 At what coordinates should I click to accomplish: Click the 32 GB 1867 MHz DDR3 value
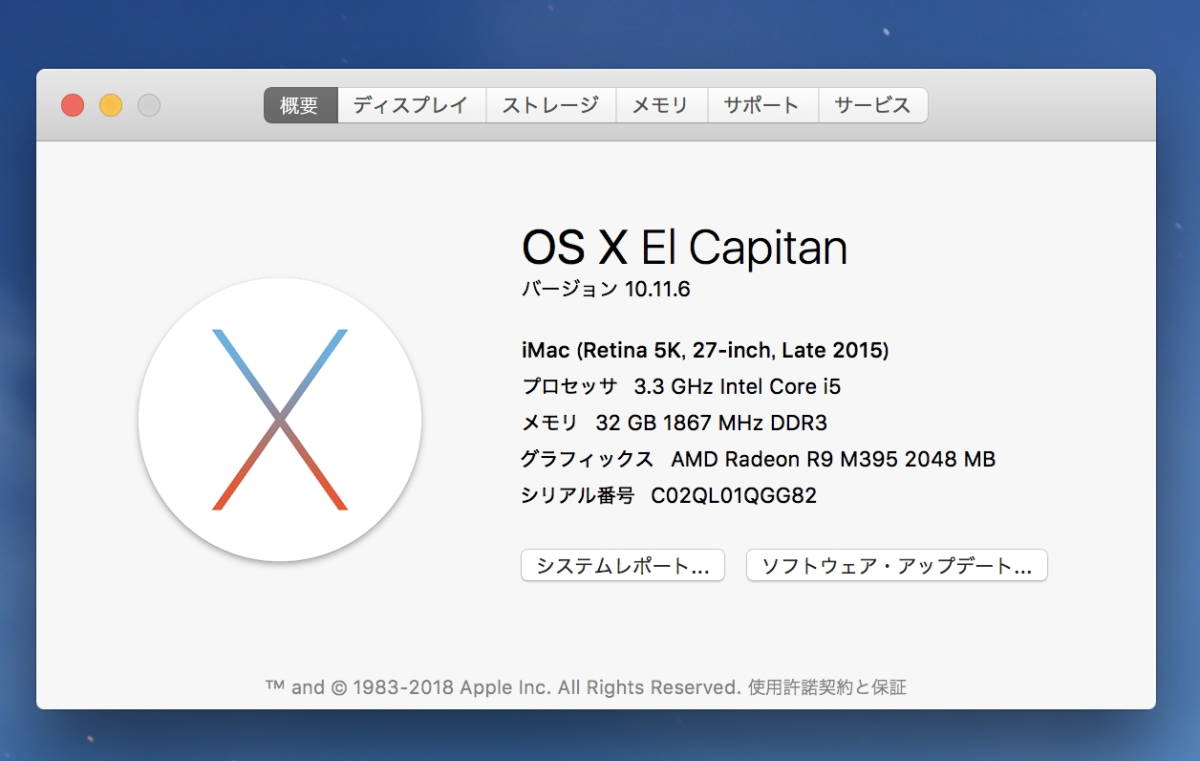pos(712,423)
